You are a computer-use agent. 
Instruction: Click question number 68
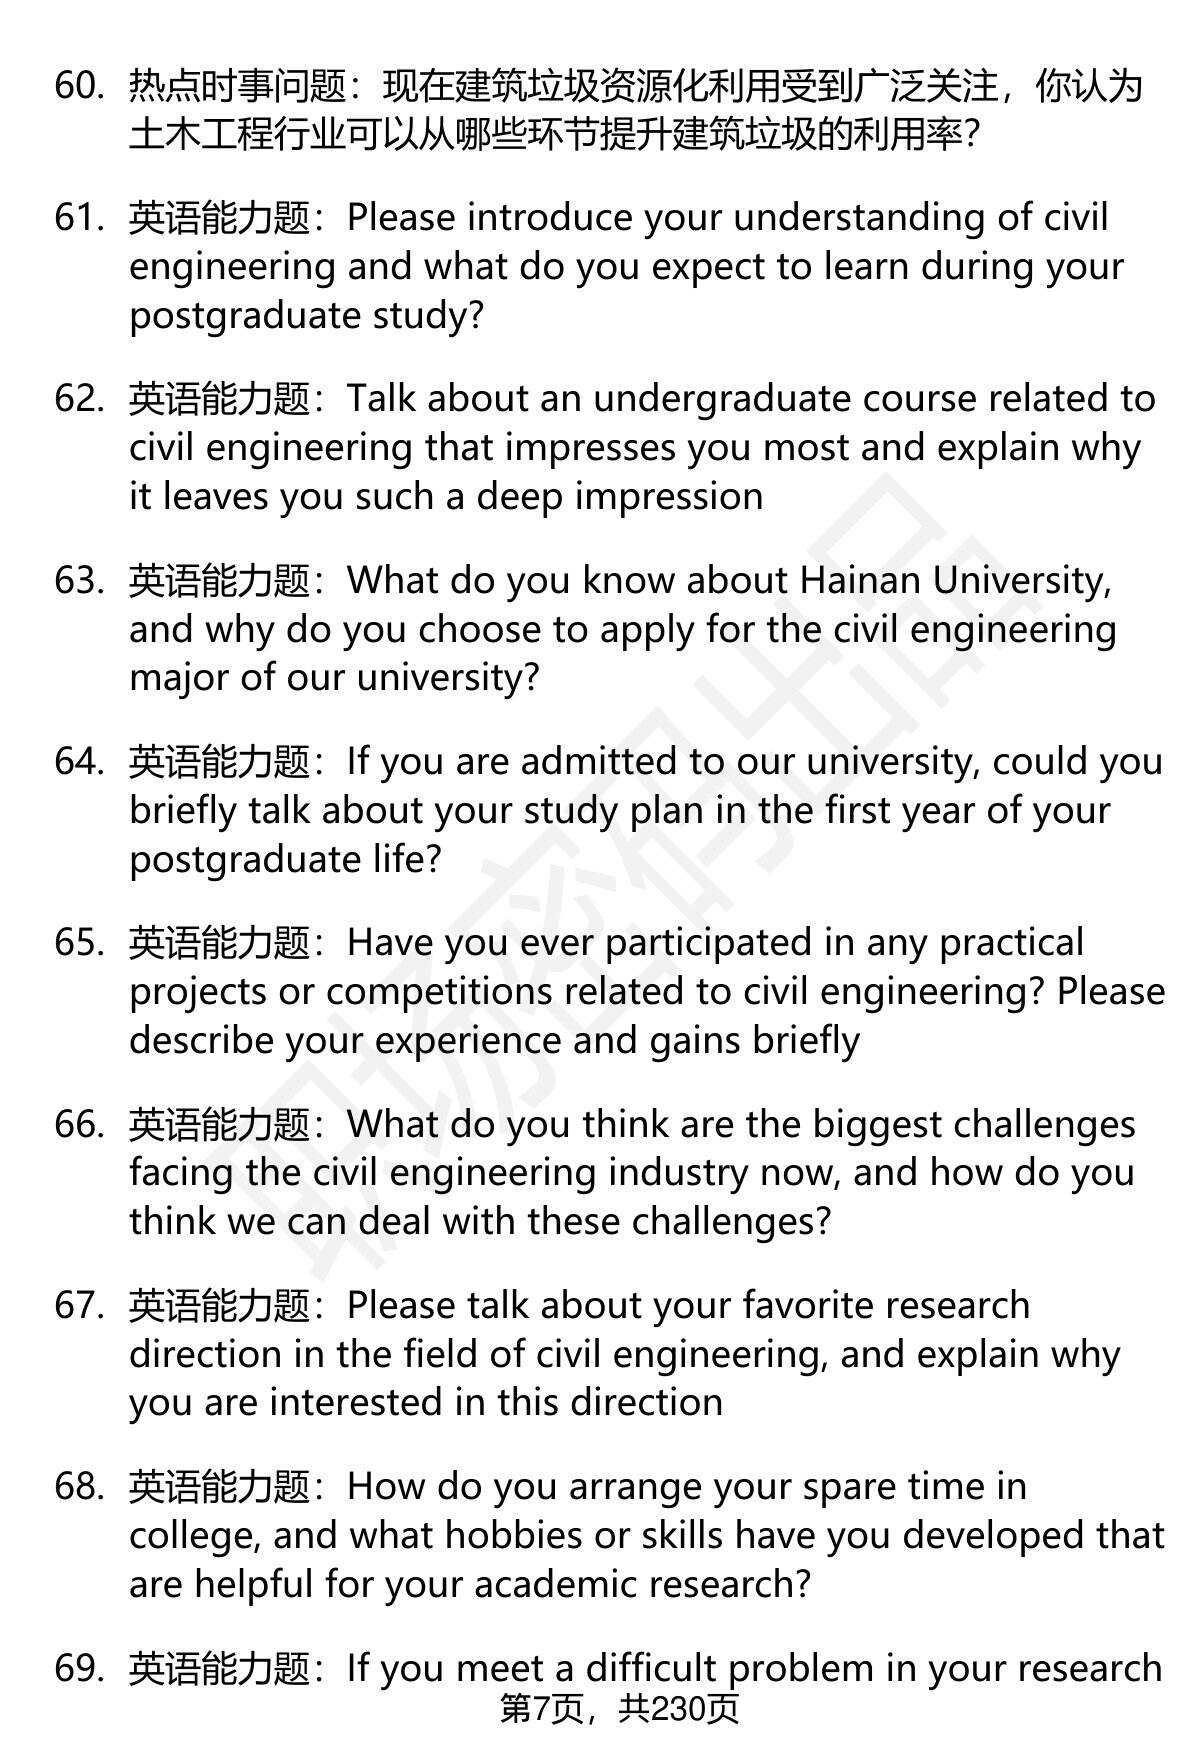80,1487
